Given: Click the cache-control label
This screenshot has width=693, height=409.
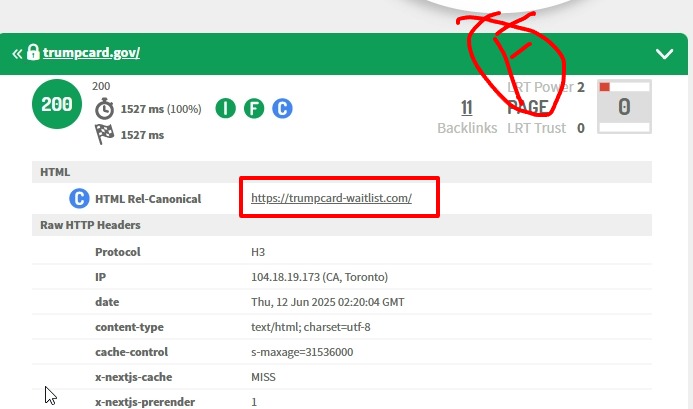Looking at the screenshot, I should coord(131,352).
